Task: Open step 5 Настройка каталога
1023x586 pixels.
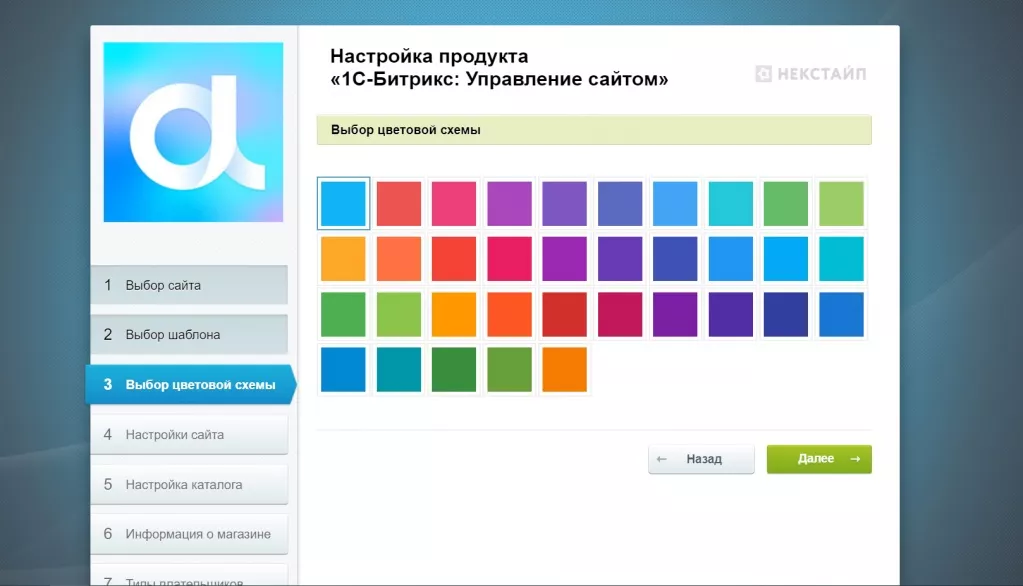Action: tap(189, 484)
